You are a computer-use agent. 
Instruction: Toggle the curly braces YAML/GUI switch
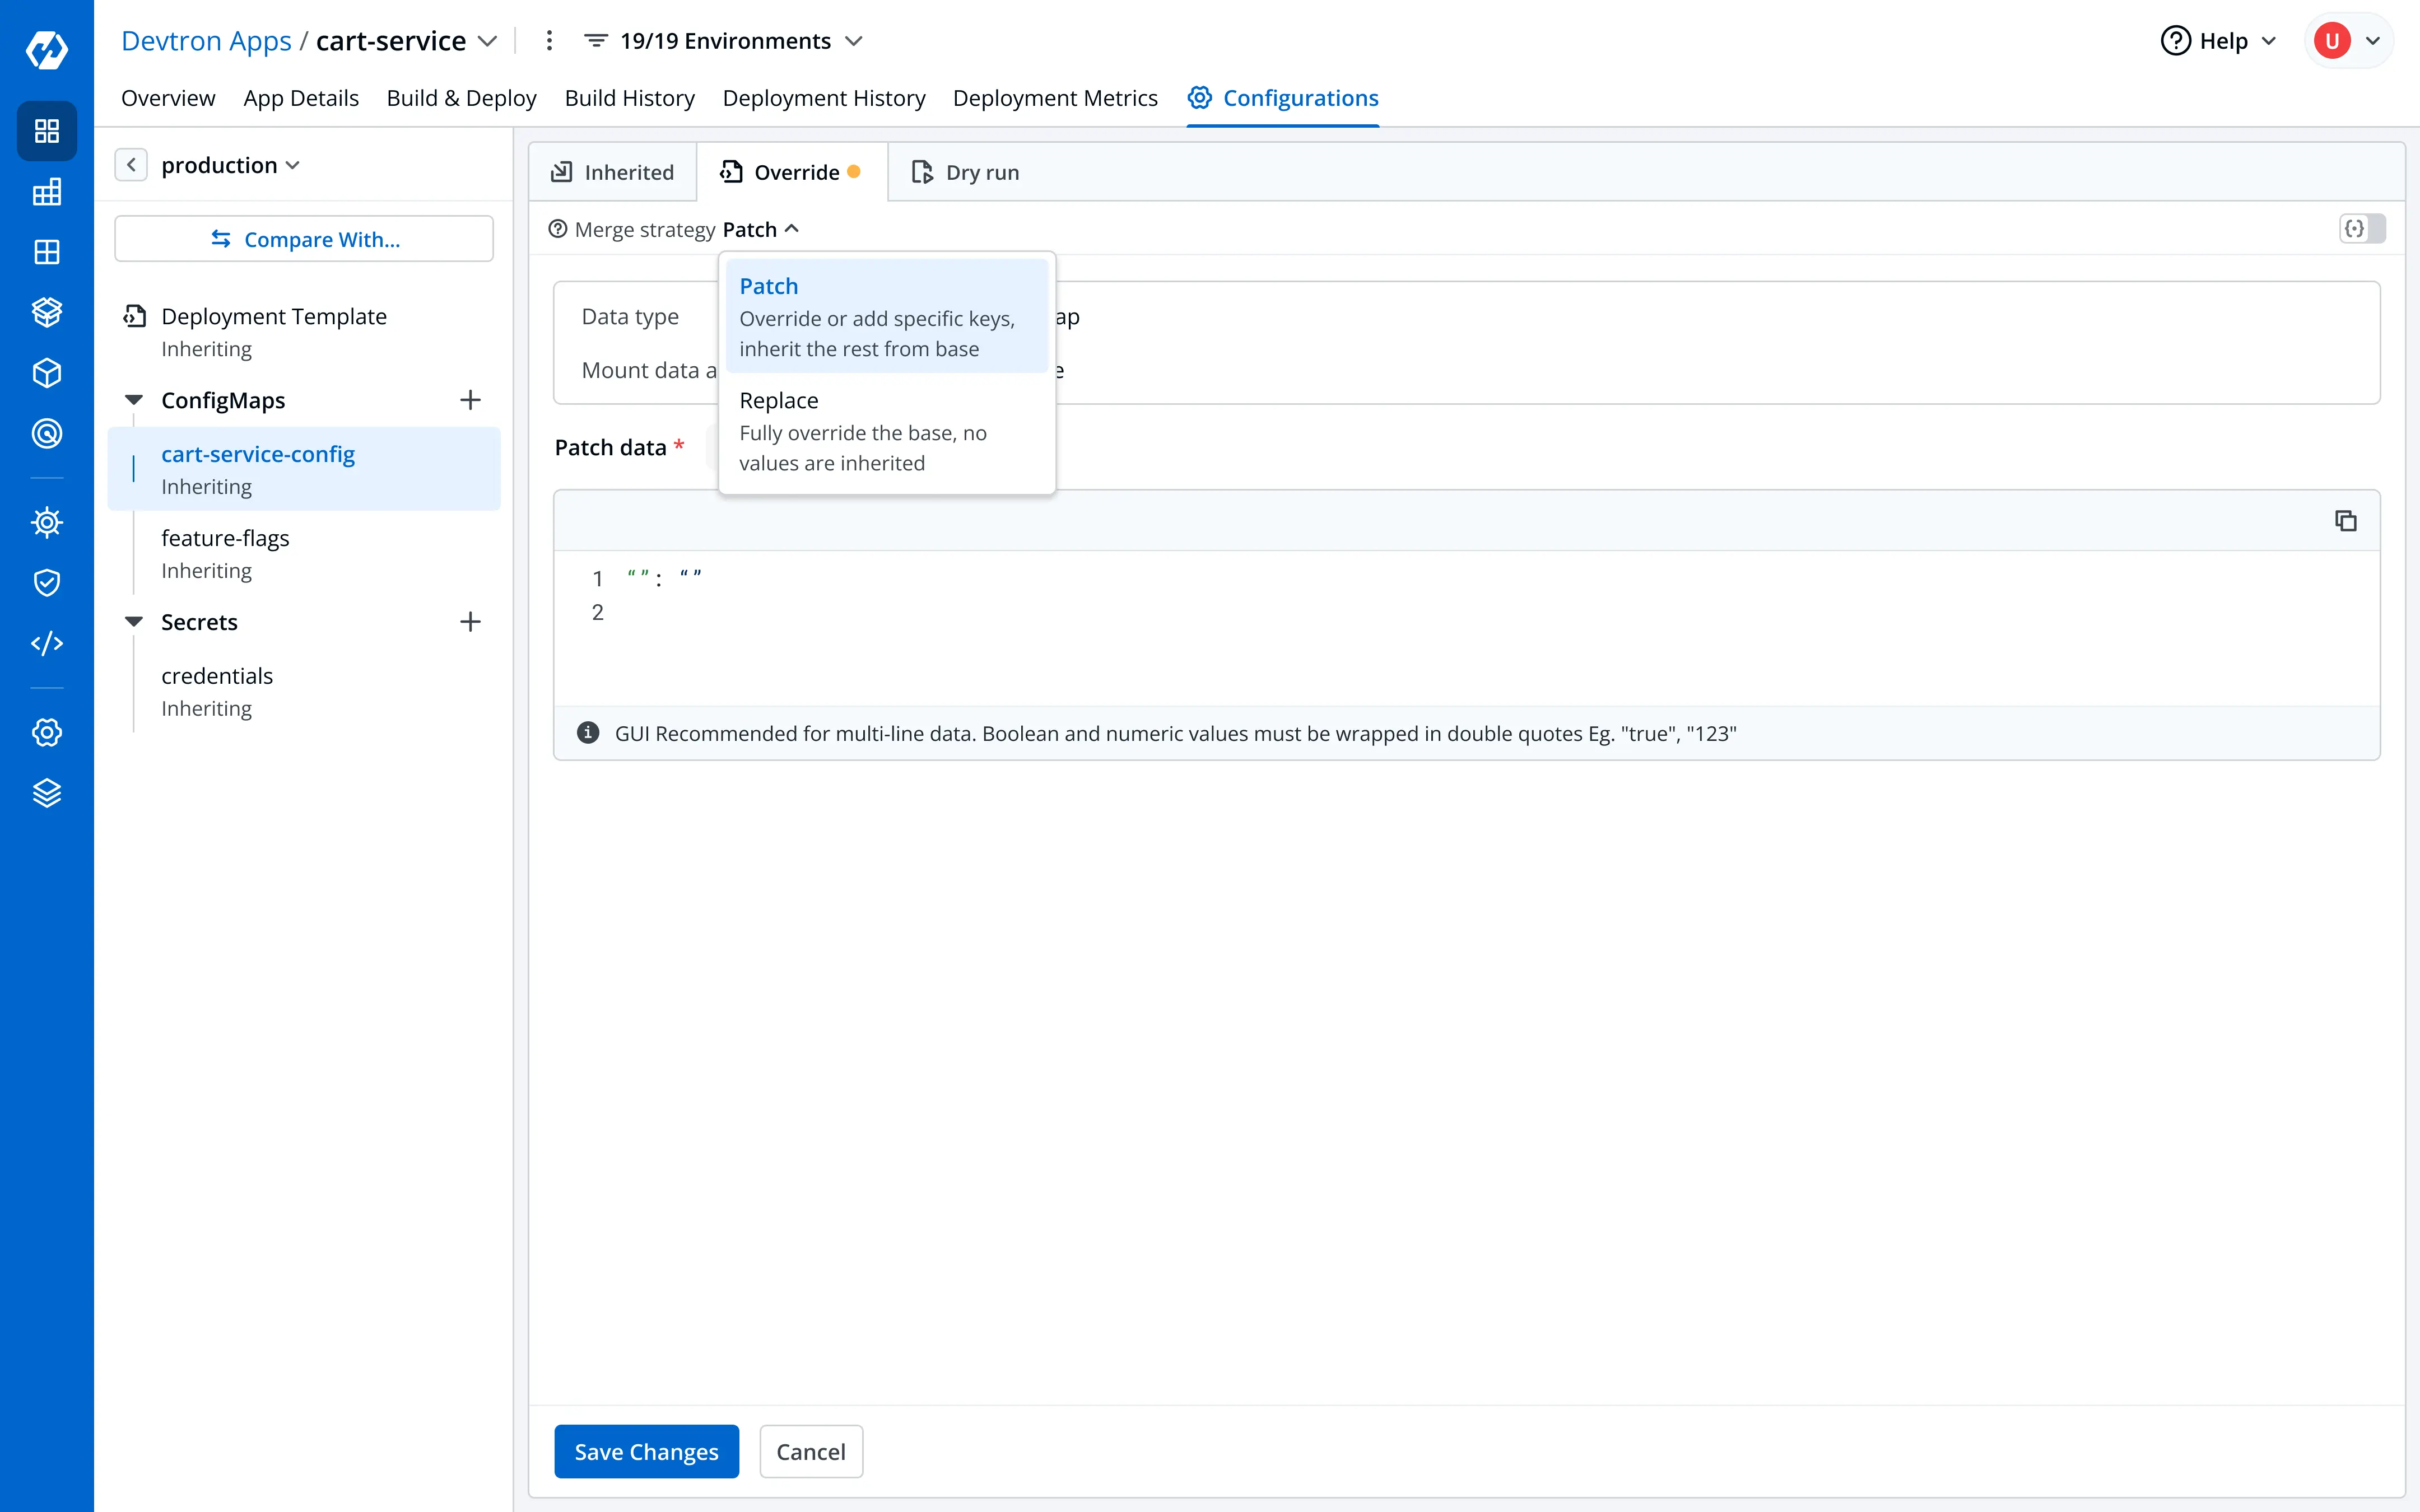[x=2362, y=229]
